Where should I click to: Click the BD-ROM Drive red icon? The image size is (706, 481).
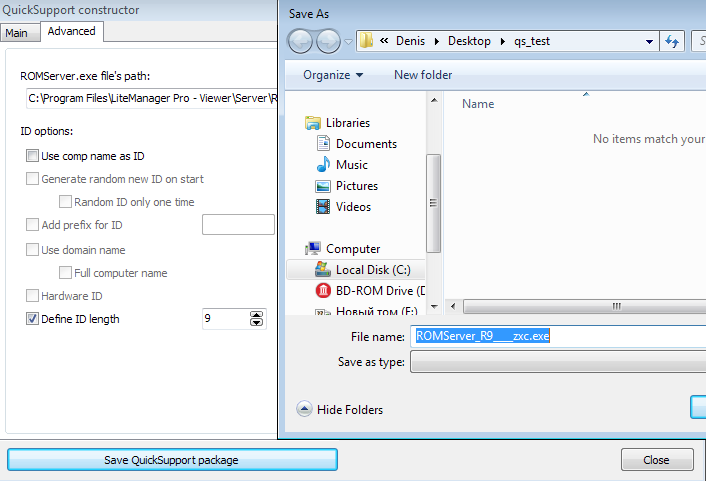(323, 290)
